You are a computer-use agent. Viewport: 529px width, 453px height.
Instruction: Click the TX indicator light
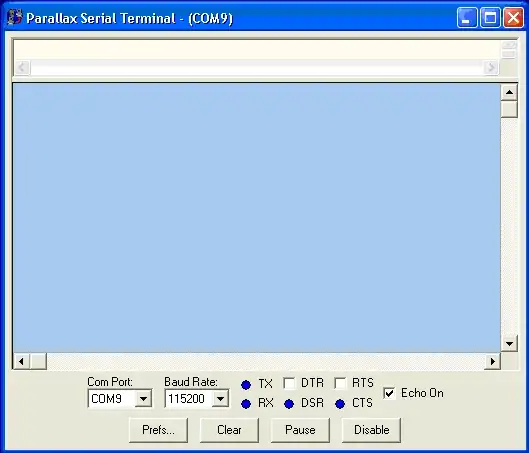(x=246, y=385)
